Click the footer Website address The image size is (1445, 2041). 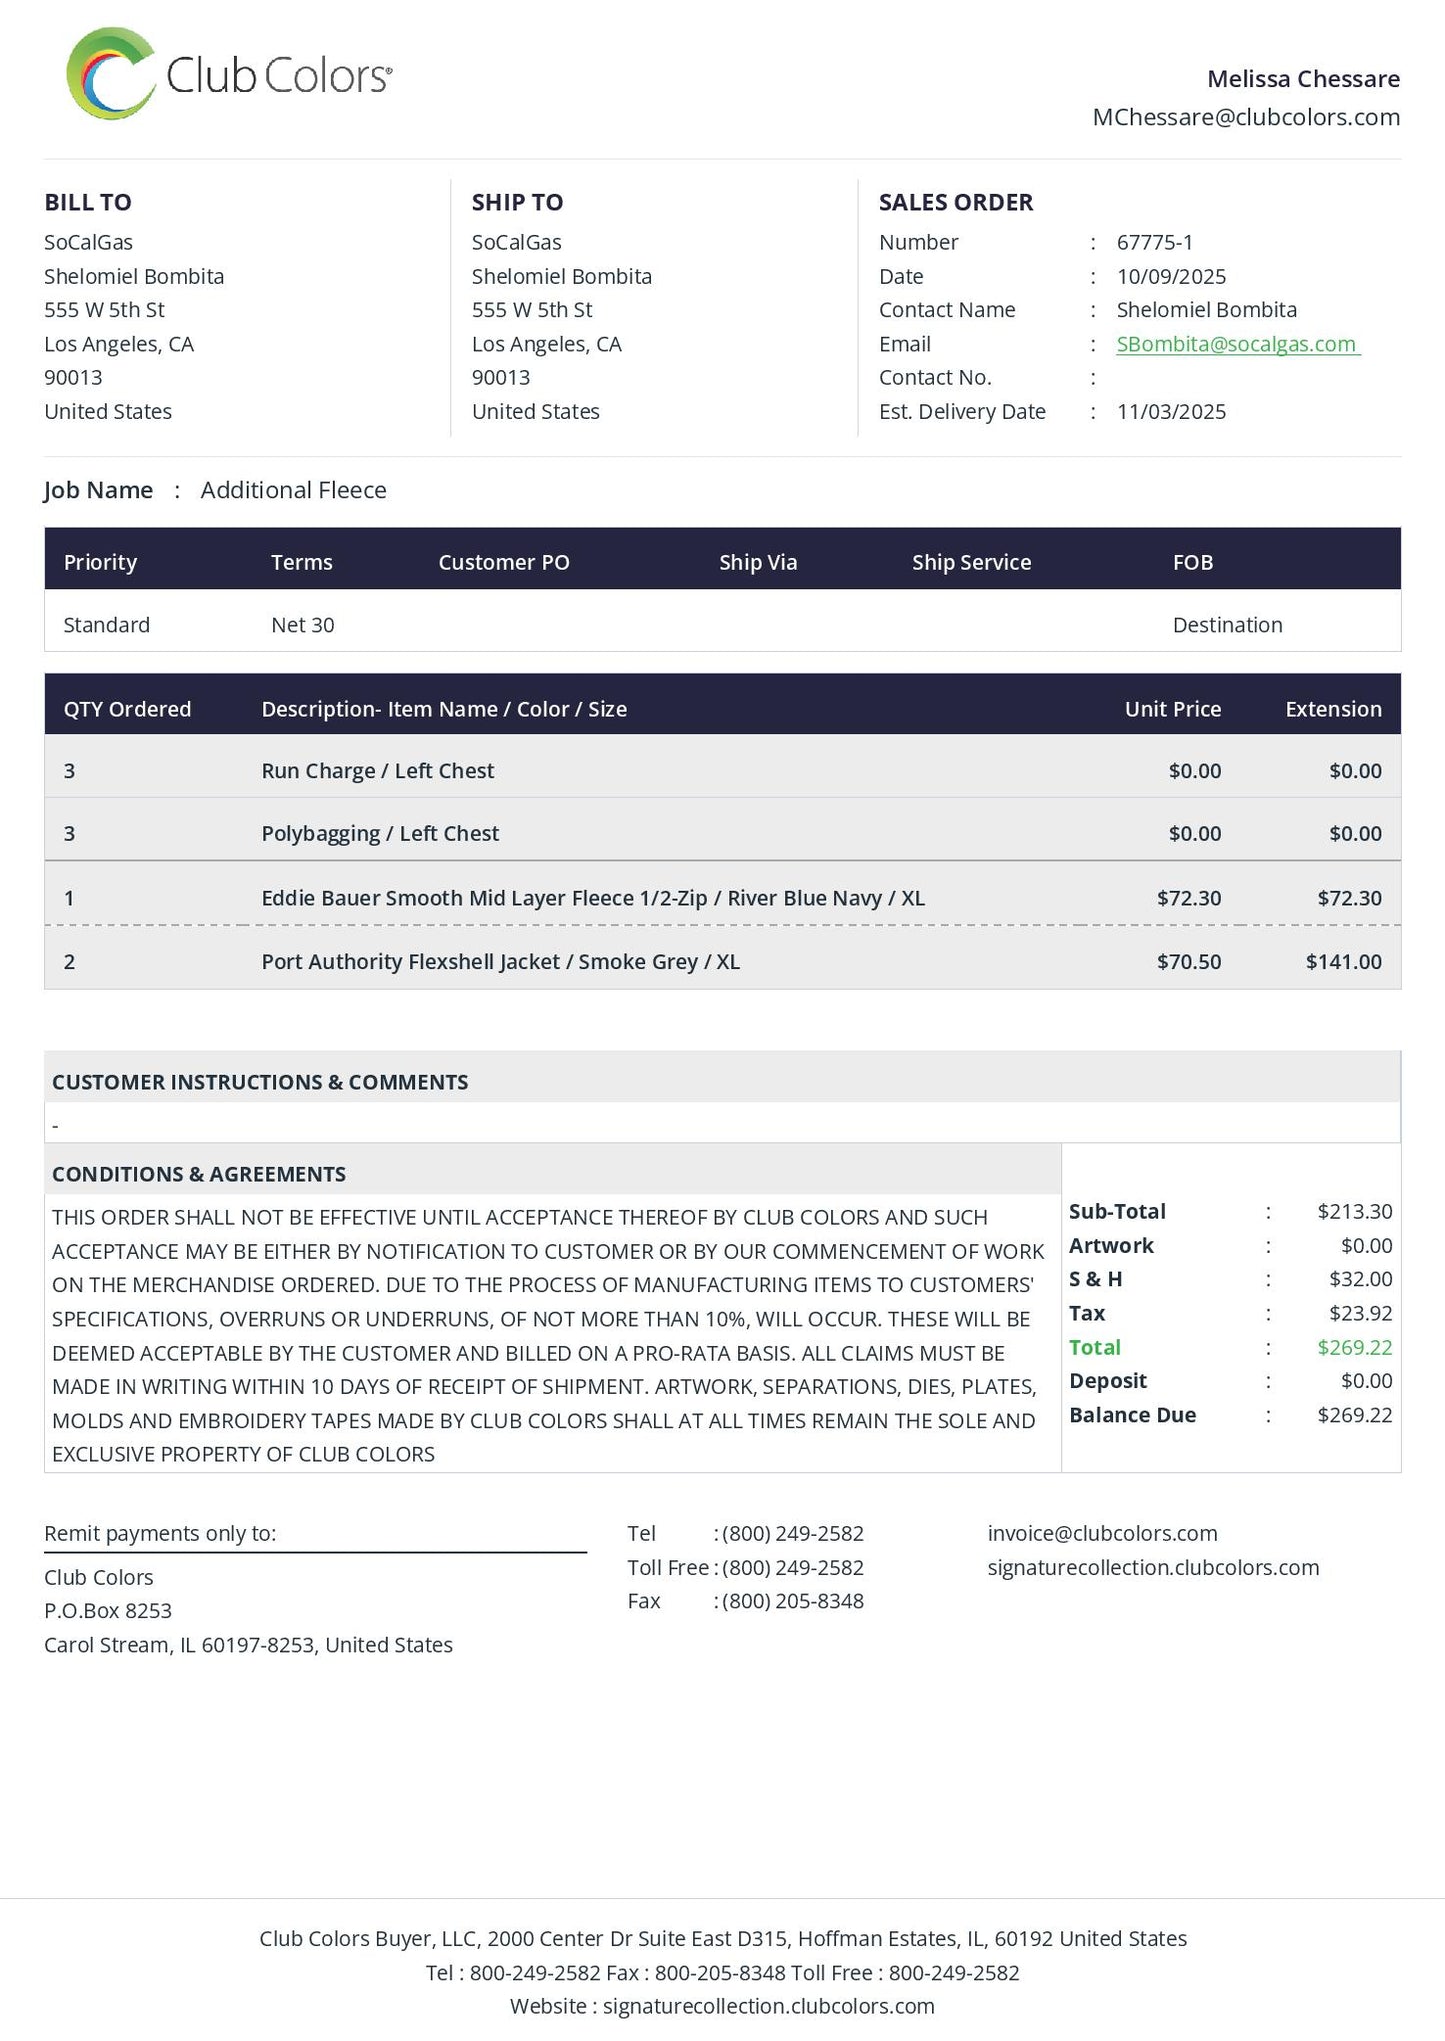(x=768, y=2005)
